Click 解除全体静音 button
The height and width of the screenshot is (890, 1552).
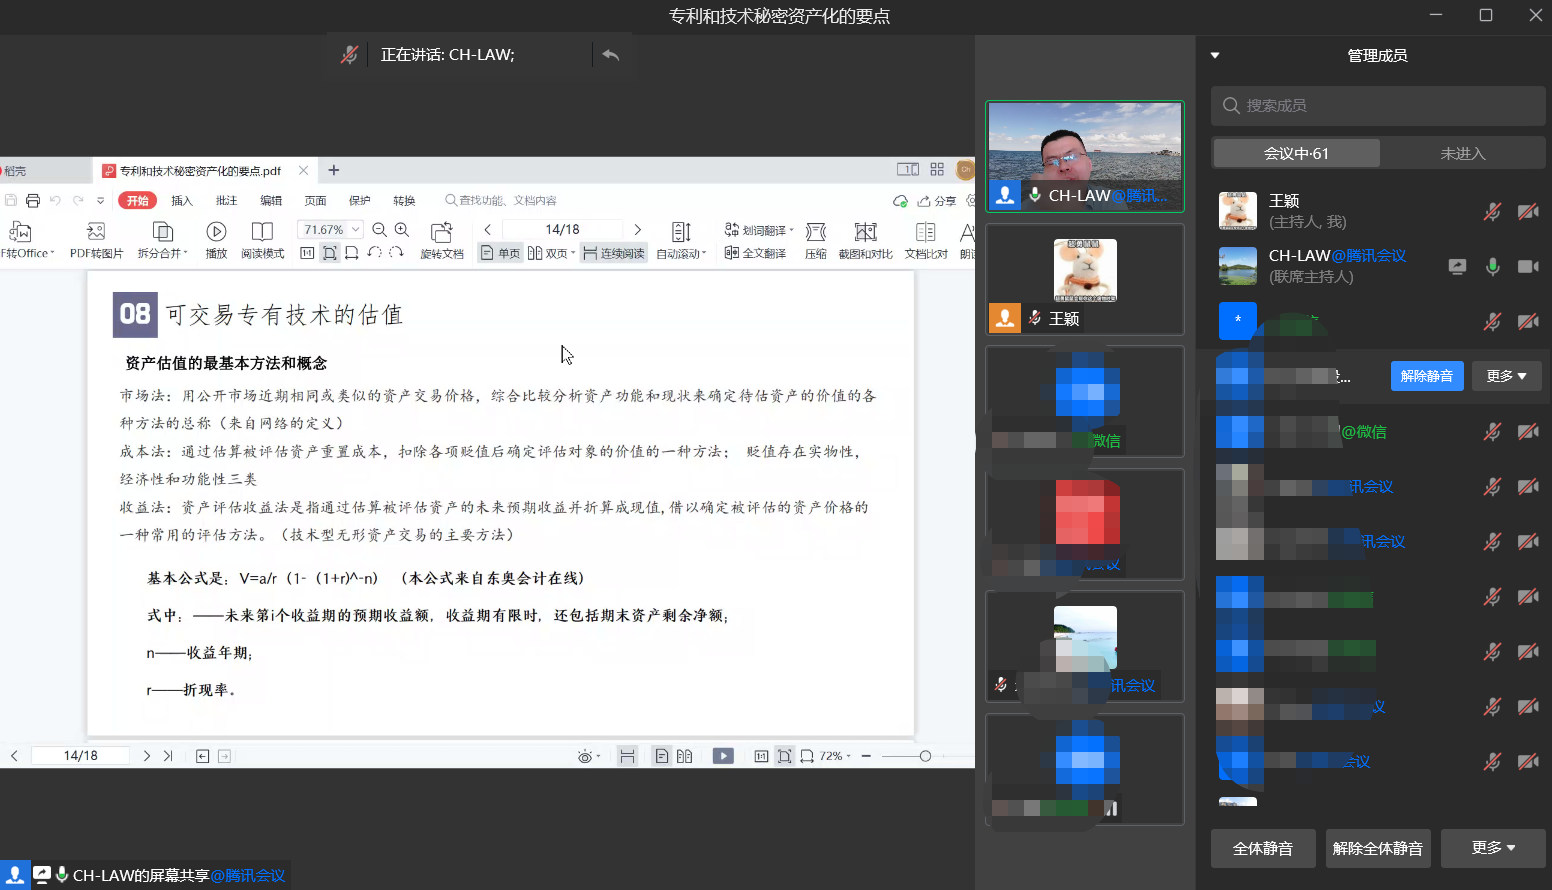(1378, 848)
